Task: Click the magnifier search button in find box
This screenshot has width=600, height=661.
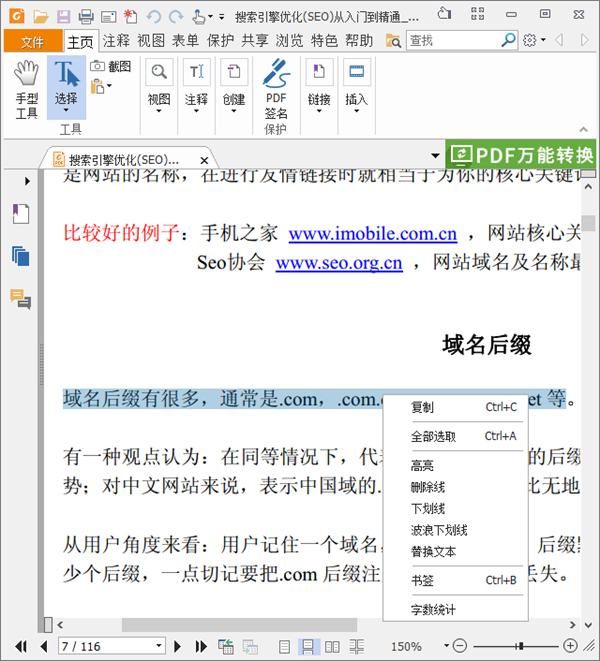Action: [x=509, y=40]
